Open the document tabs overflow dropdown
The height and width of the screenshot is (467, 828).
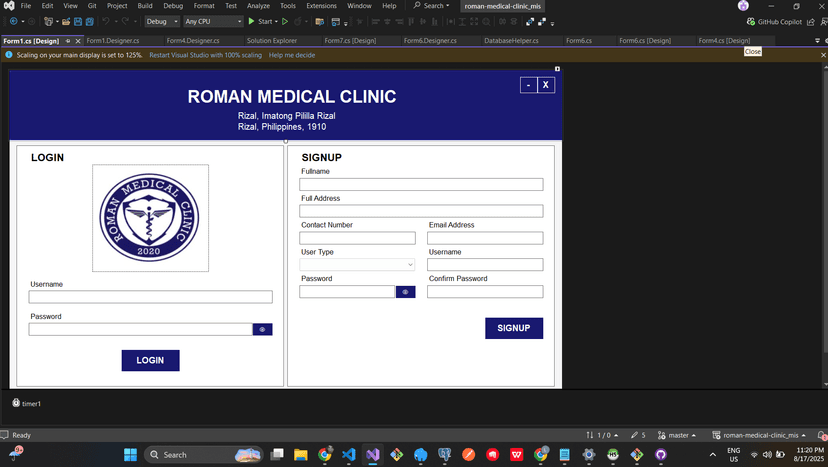click(817, 41)
